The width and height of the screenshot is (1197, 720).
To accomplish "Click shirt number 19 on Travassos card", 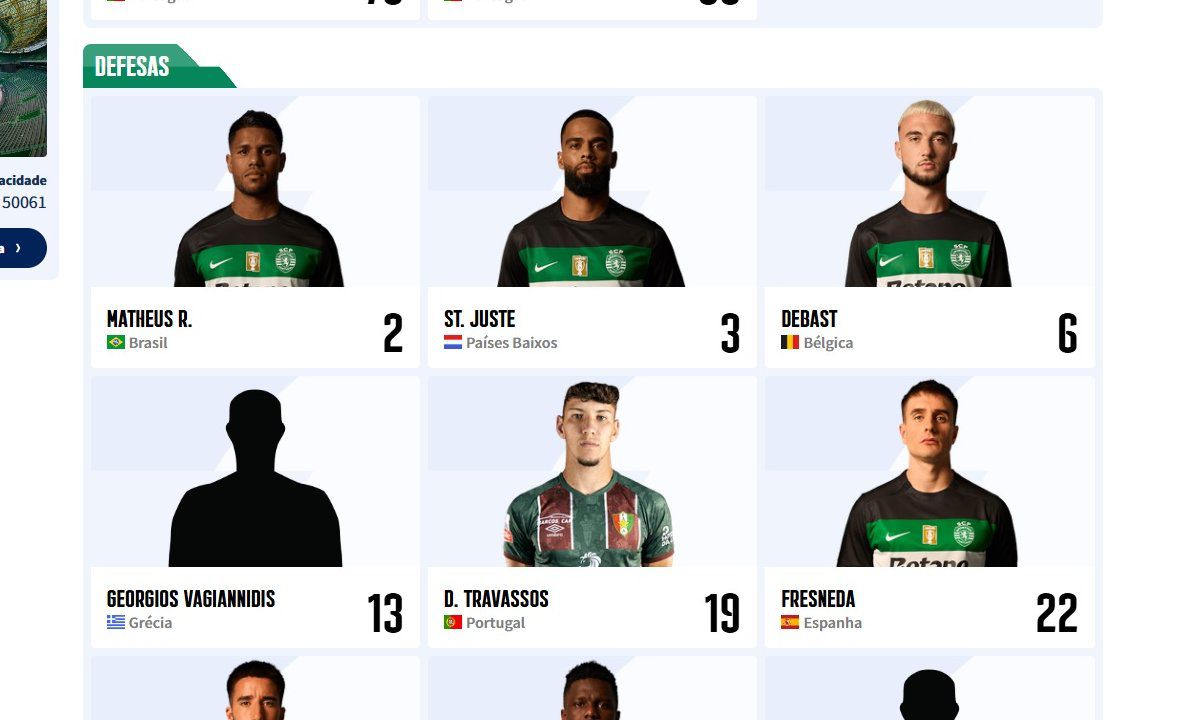I will (721, 612).
